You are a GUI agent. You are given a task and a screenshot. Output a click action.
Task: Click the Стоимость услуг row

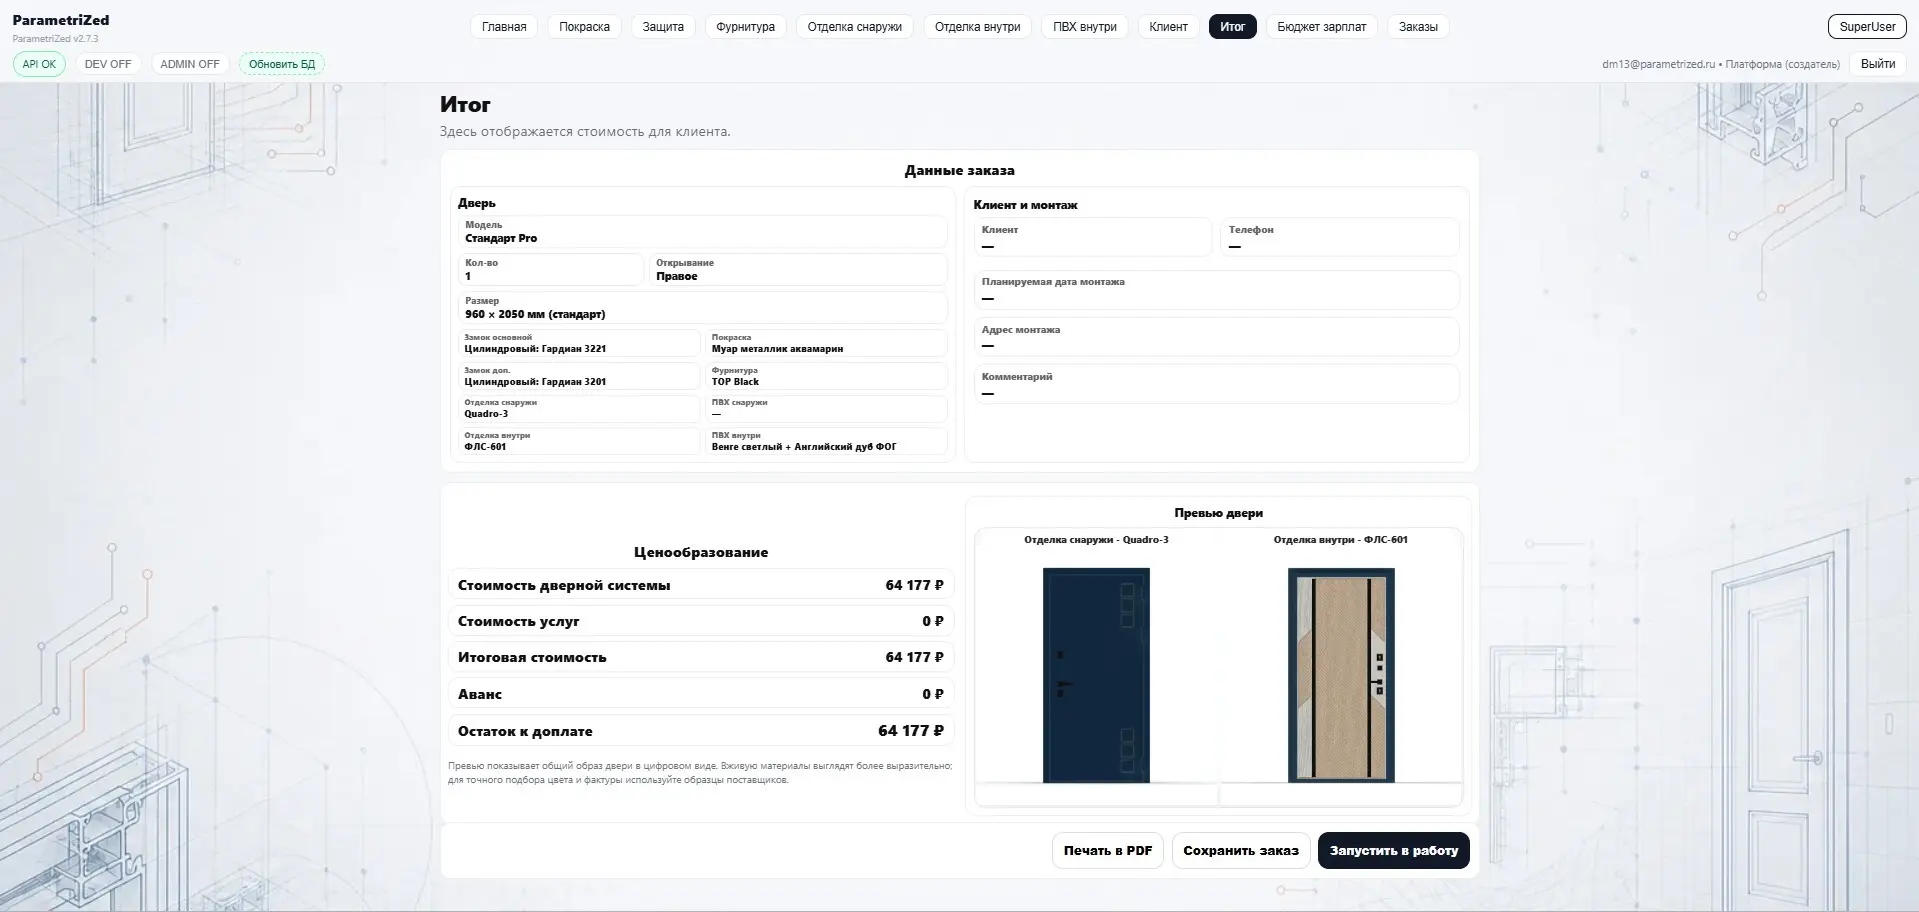pos(701,621)
